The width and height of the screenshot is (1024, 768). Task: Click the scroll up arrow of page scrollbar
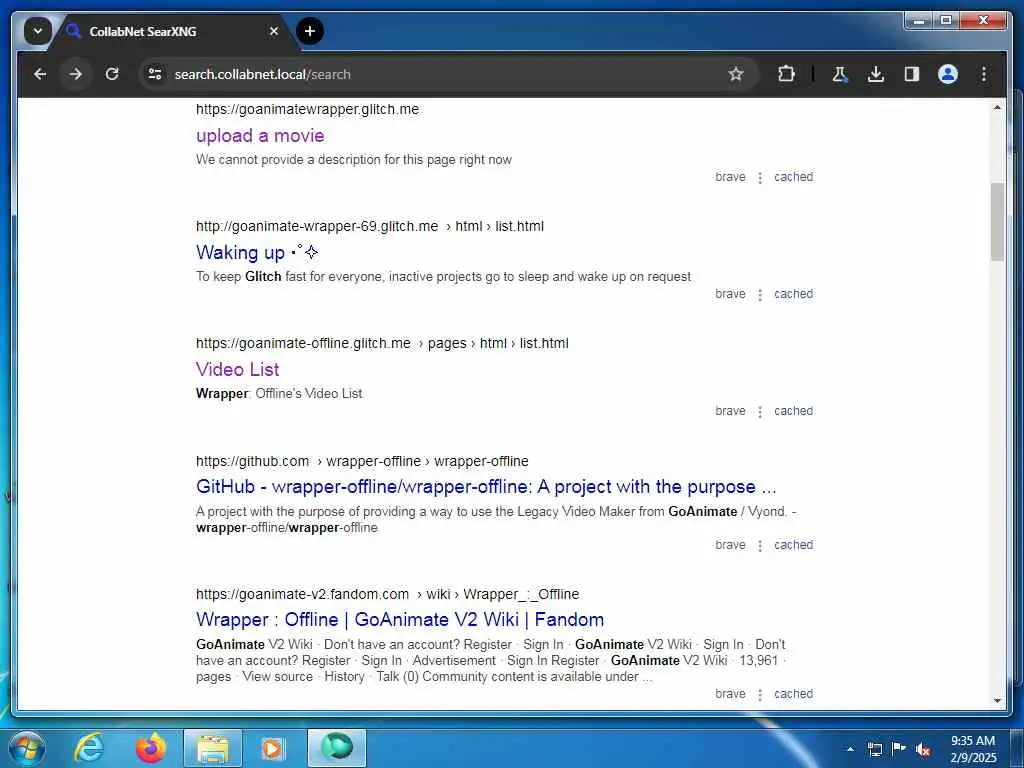click(x=997, y=107)
